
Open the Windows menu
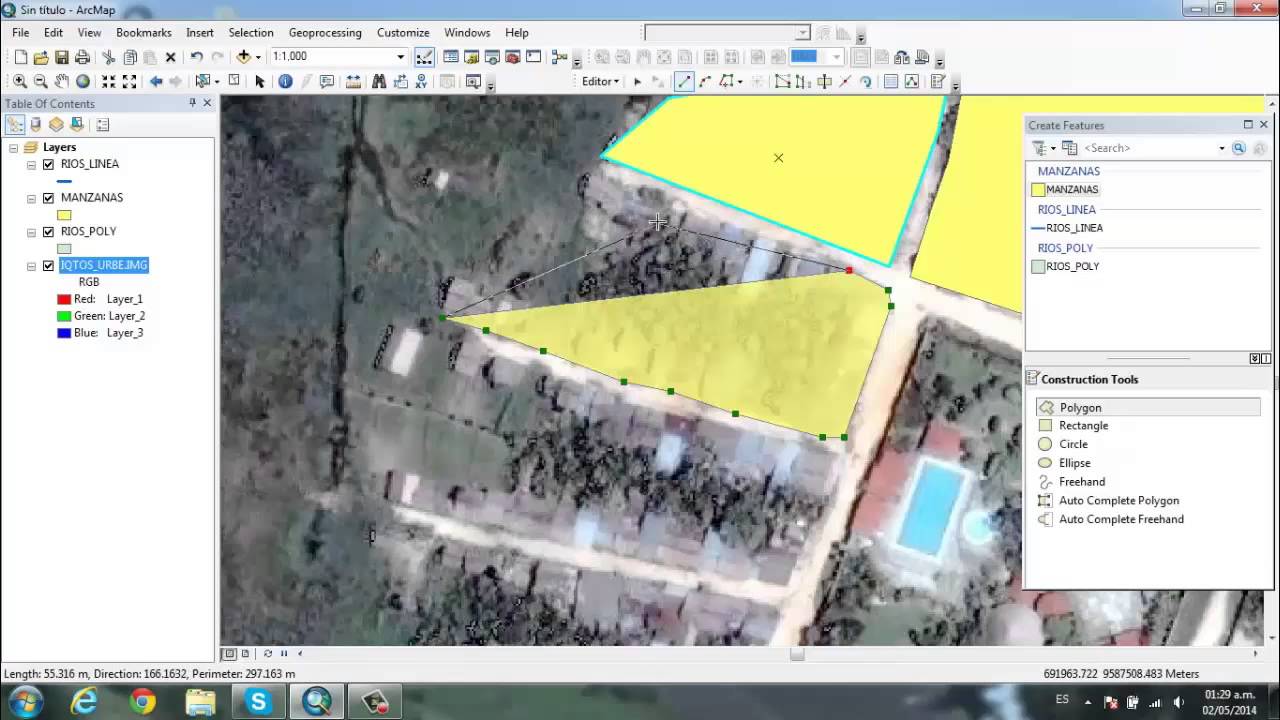coord(467,33)
